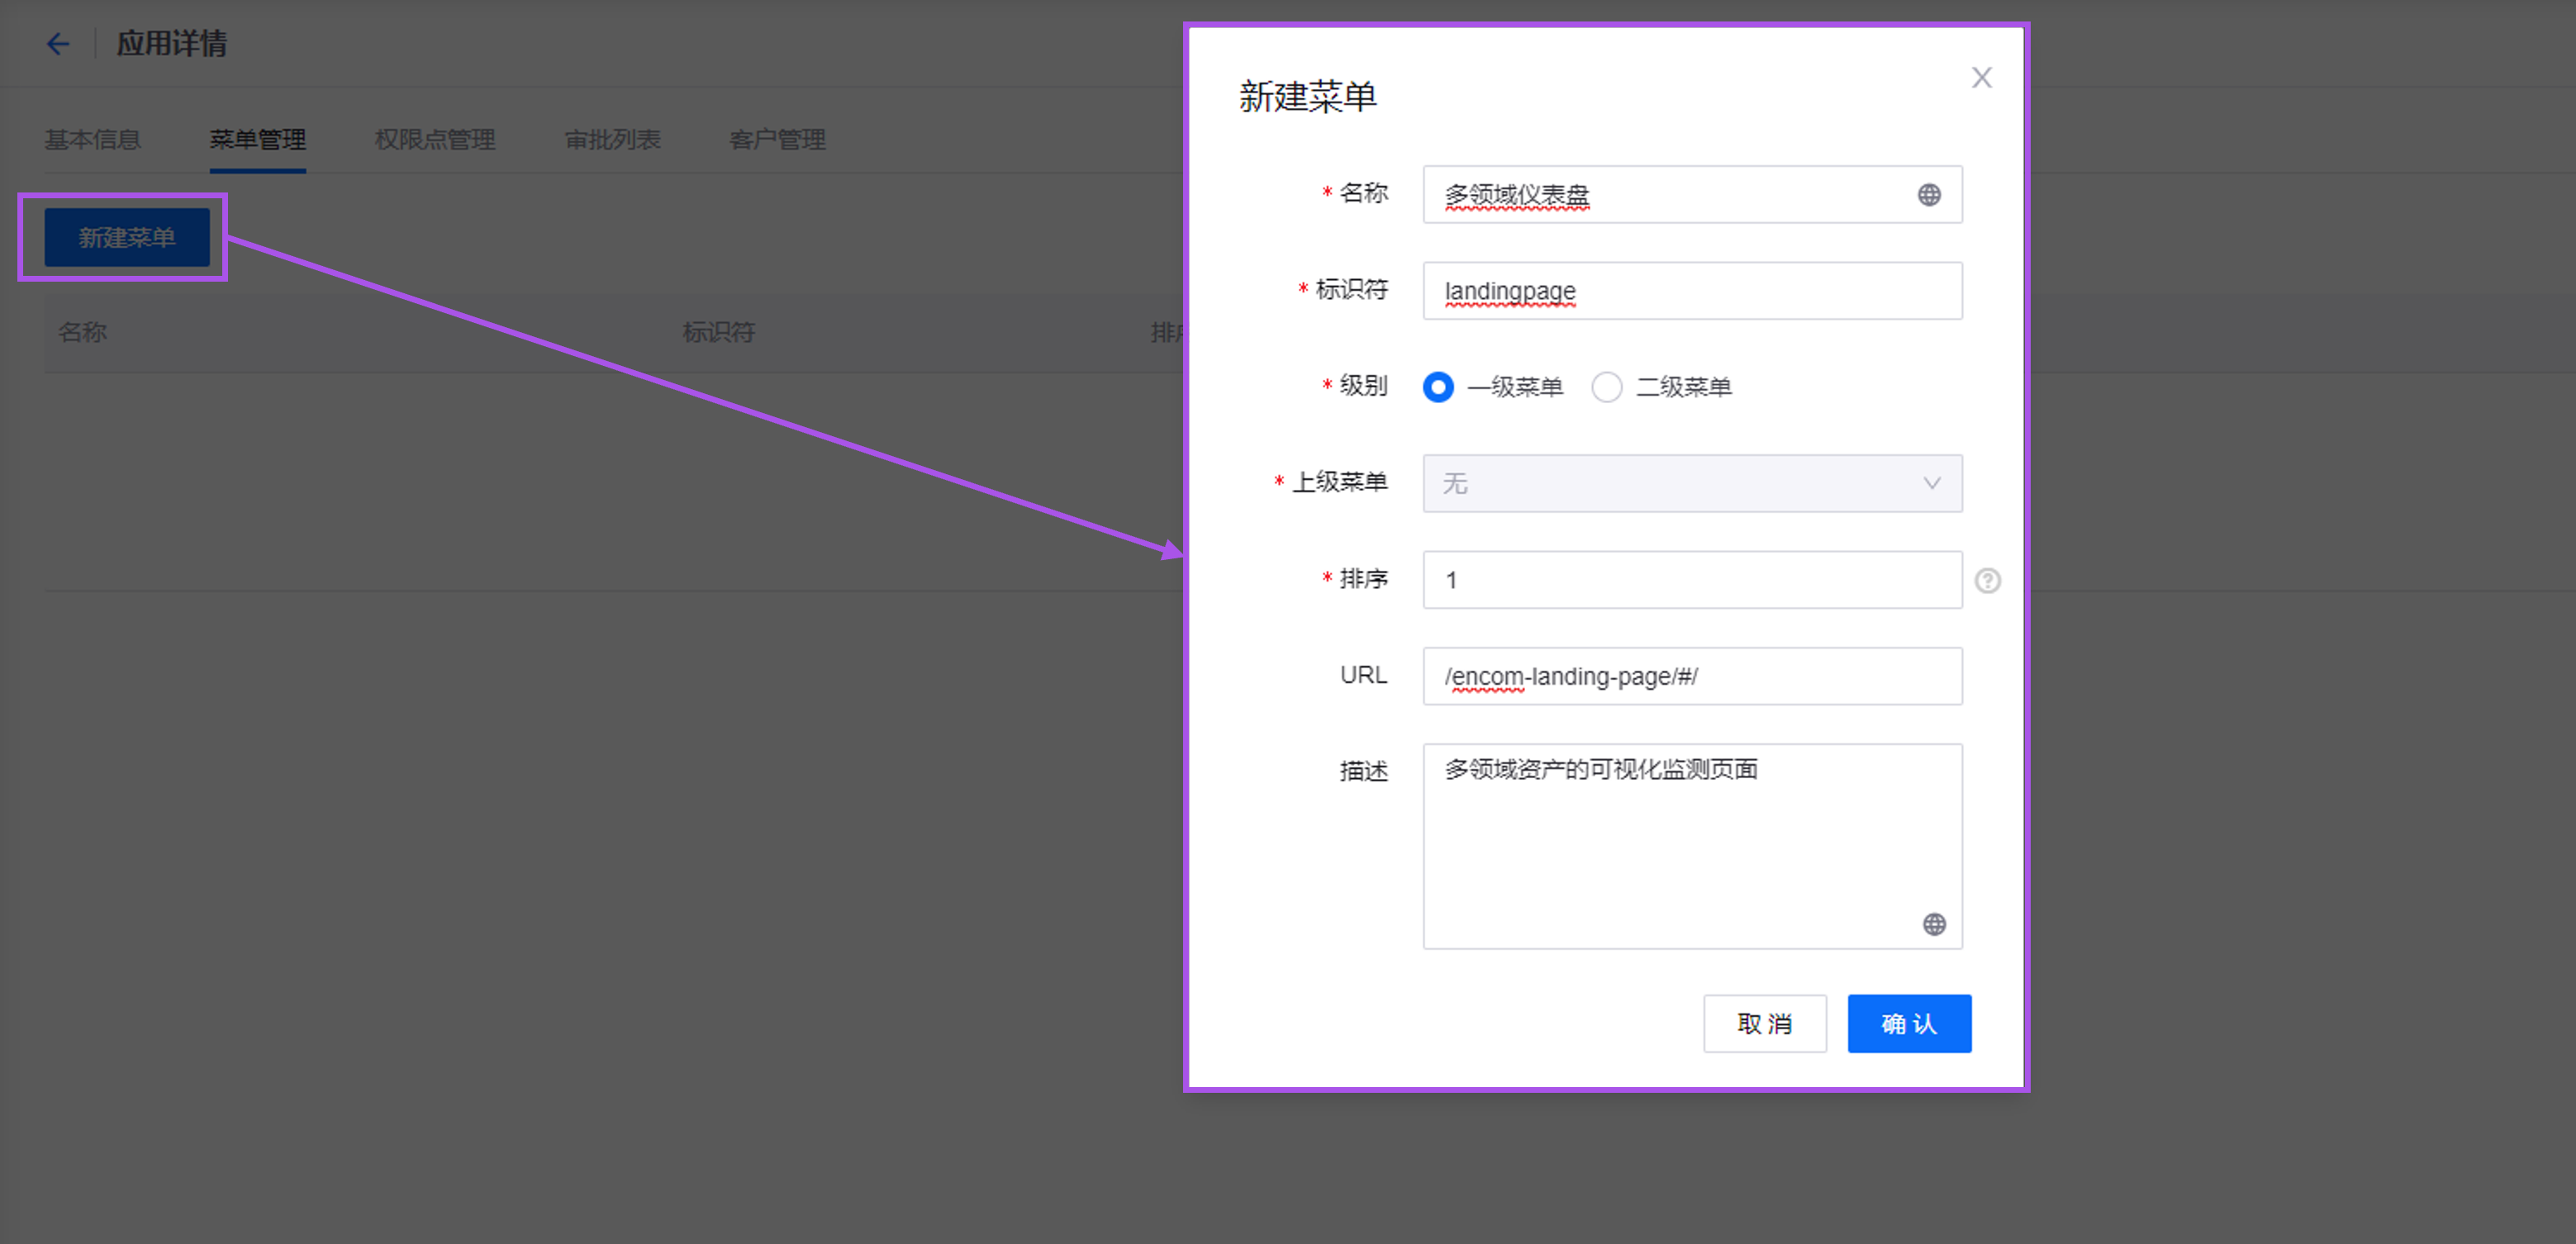2576x1244 pixels.
Task: Confirm with the 确认 button
Action: [1908, 1023]
